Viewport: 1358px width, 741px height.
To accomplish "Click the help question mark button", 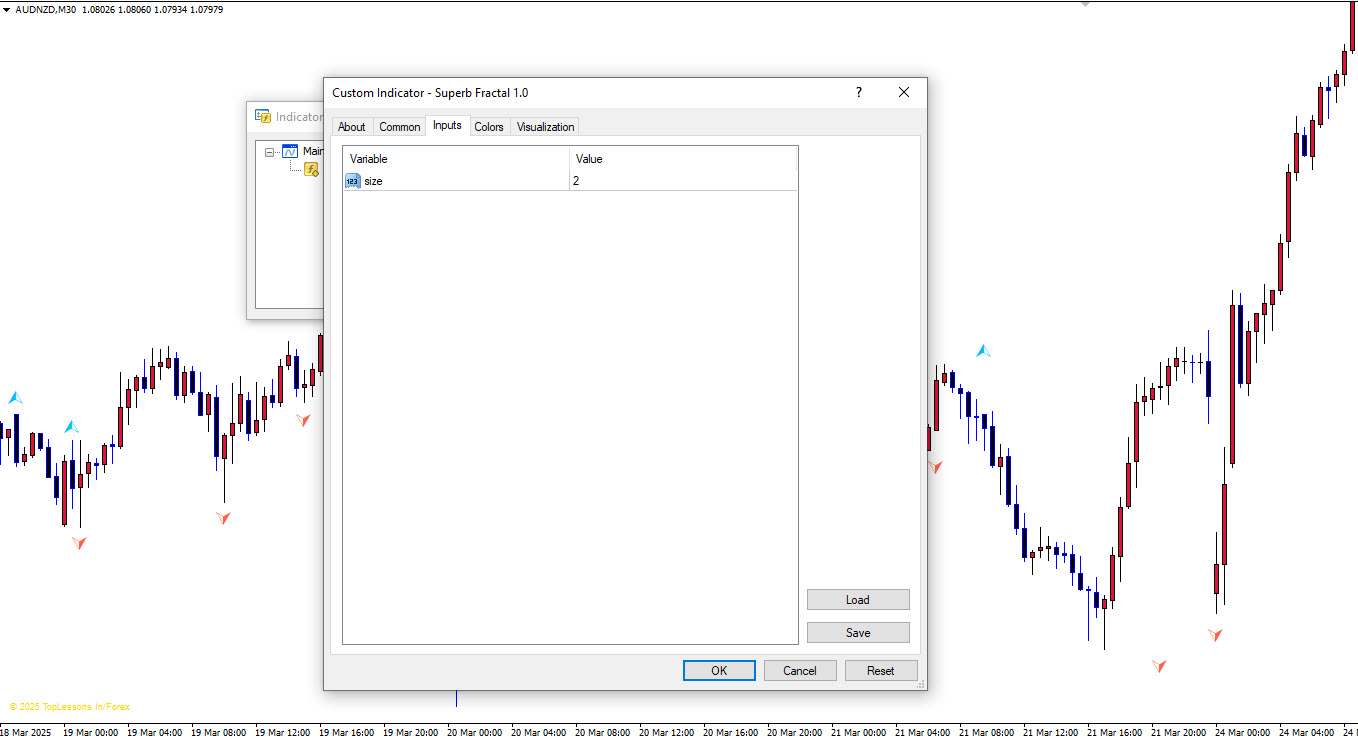I will [x=858, y=92].
